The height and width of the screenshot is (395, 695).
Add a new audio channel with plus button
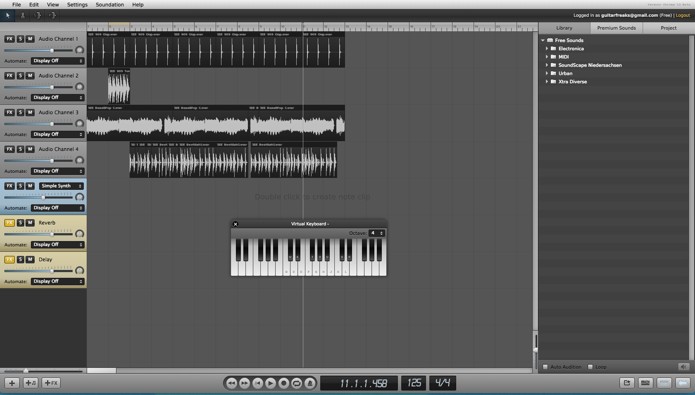[x=12, y=383]
